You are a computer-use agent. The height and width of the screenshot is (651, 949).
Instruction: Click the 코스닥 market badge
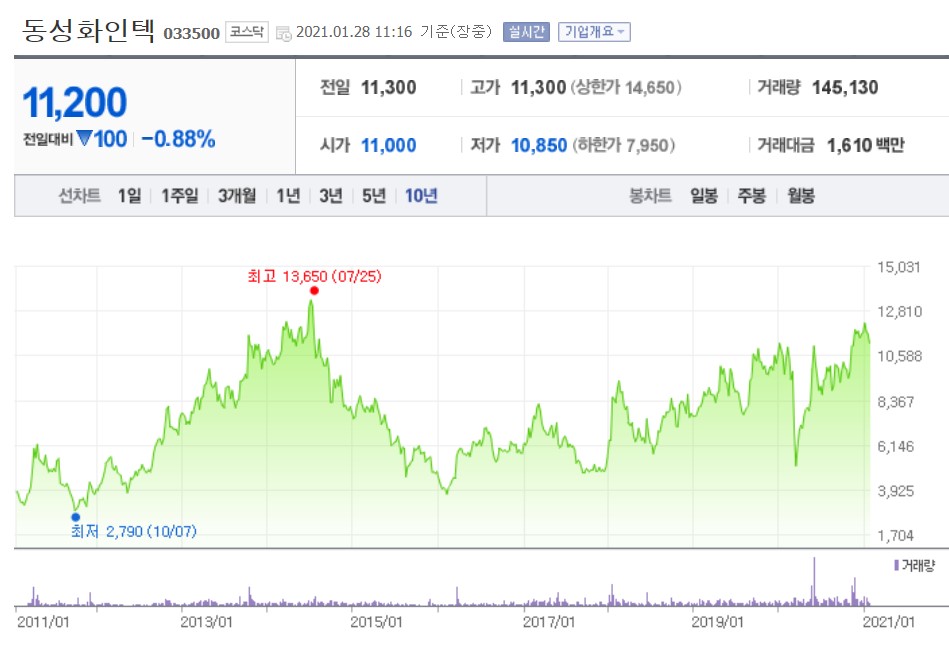247,31
